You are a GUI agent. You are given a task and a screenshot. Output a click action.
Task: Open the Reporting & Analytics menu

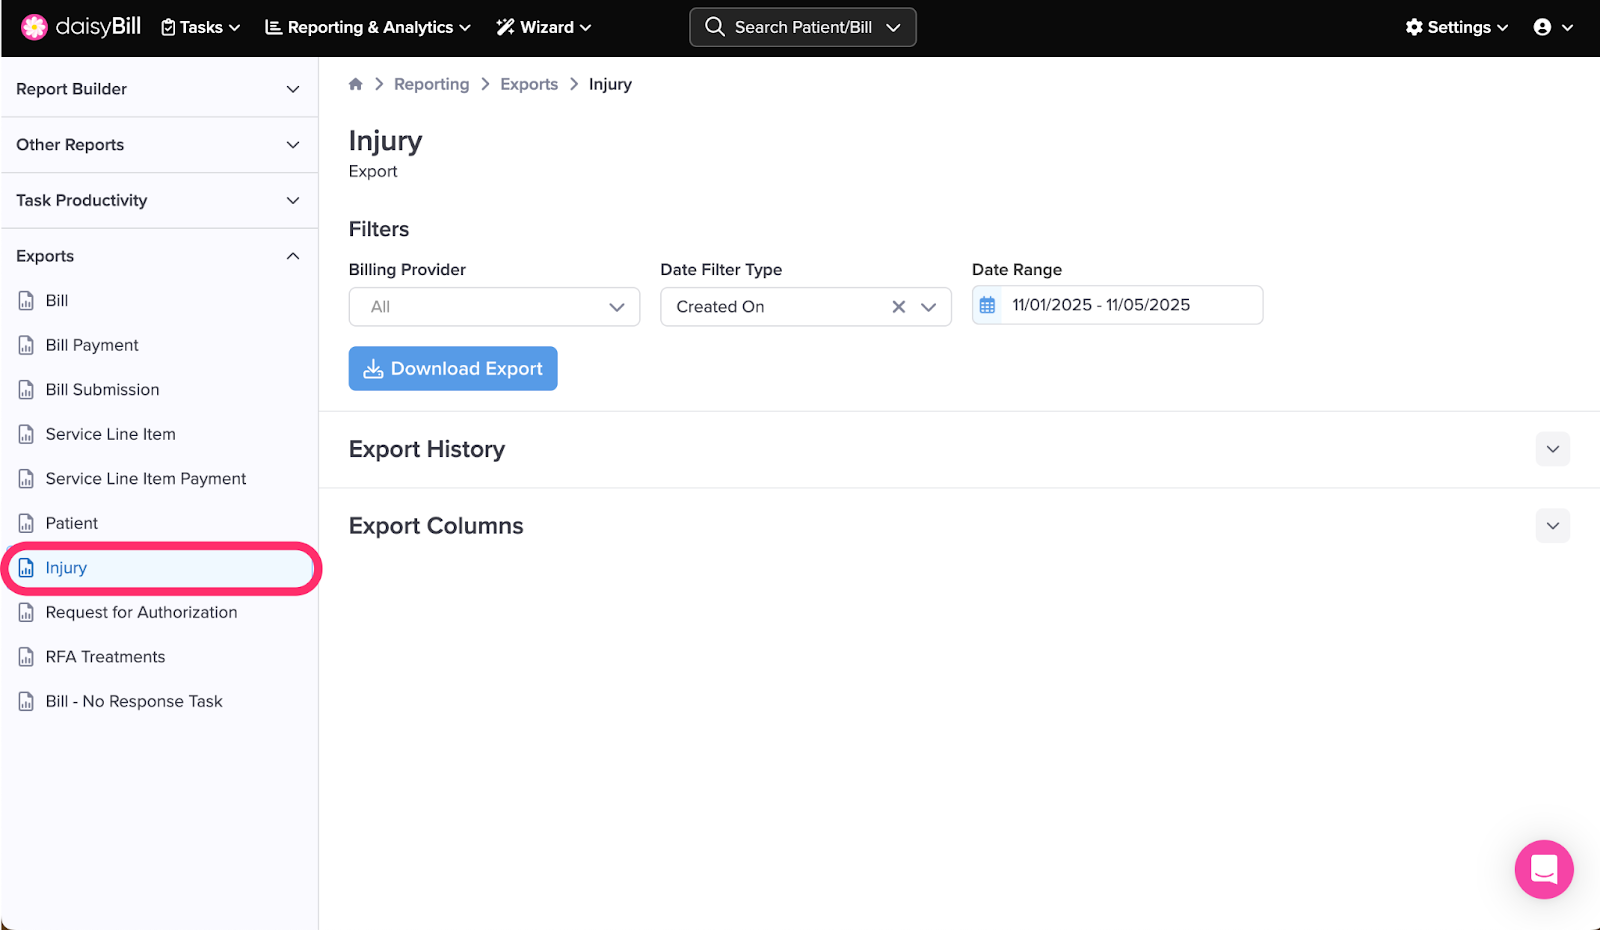pos(367,27)
